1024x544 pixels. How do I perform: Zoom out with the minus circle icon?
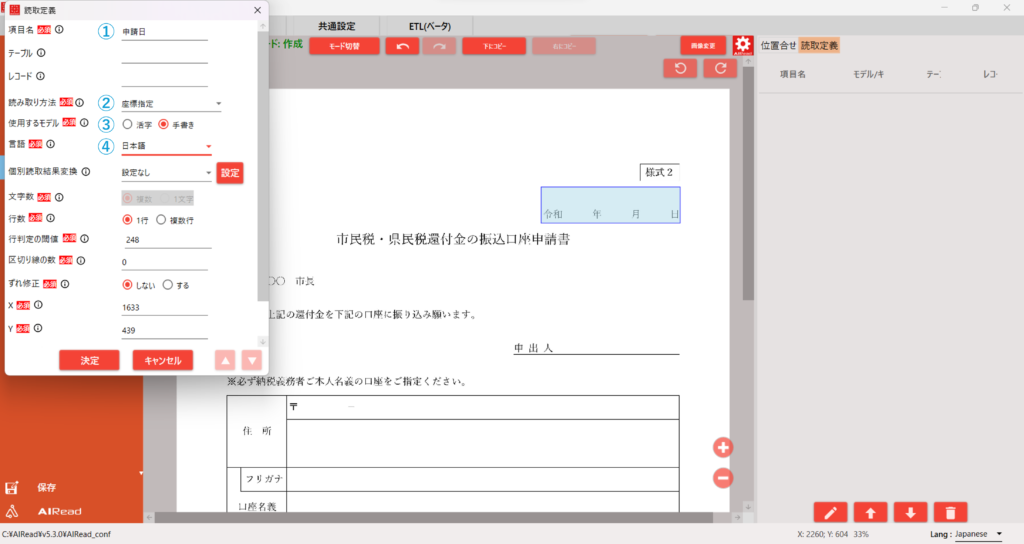[723, 478]
